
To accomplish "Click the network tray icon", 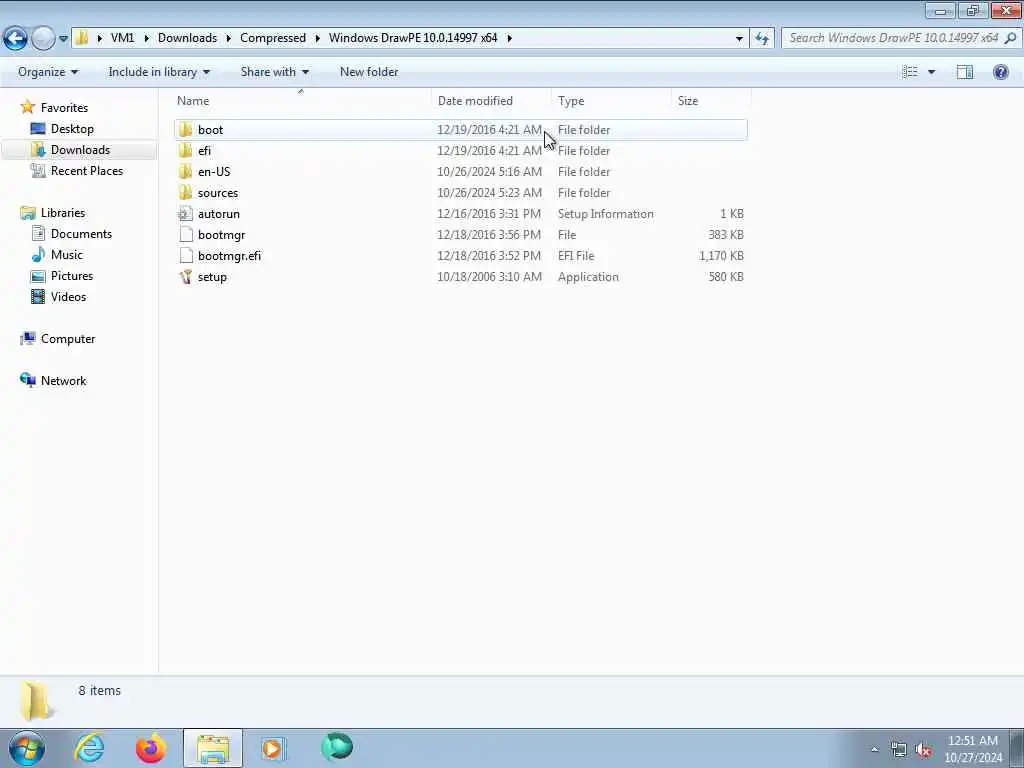I will [899, 750].
